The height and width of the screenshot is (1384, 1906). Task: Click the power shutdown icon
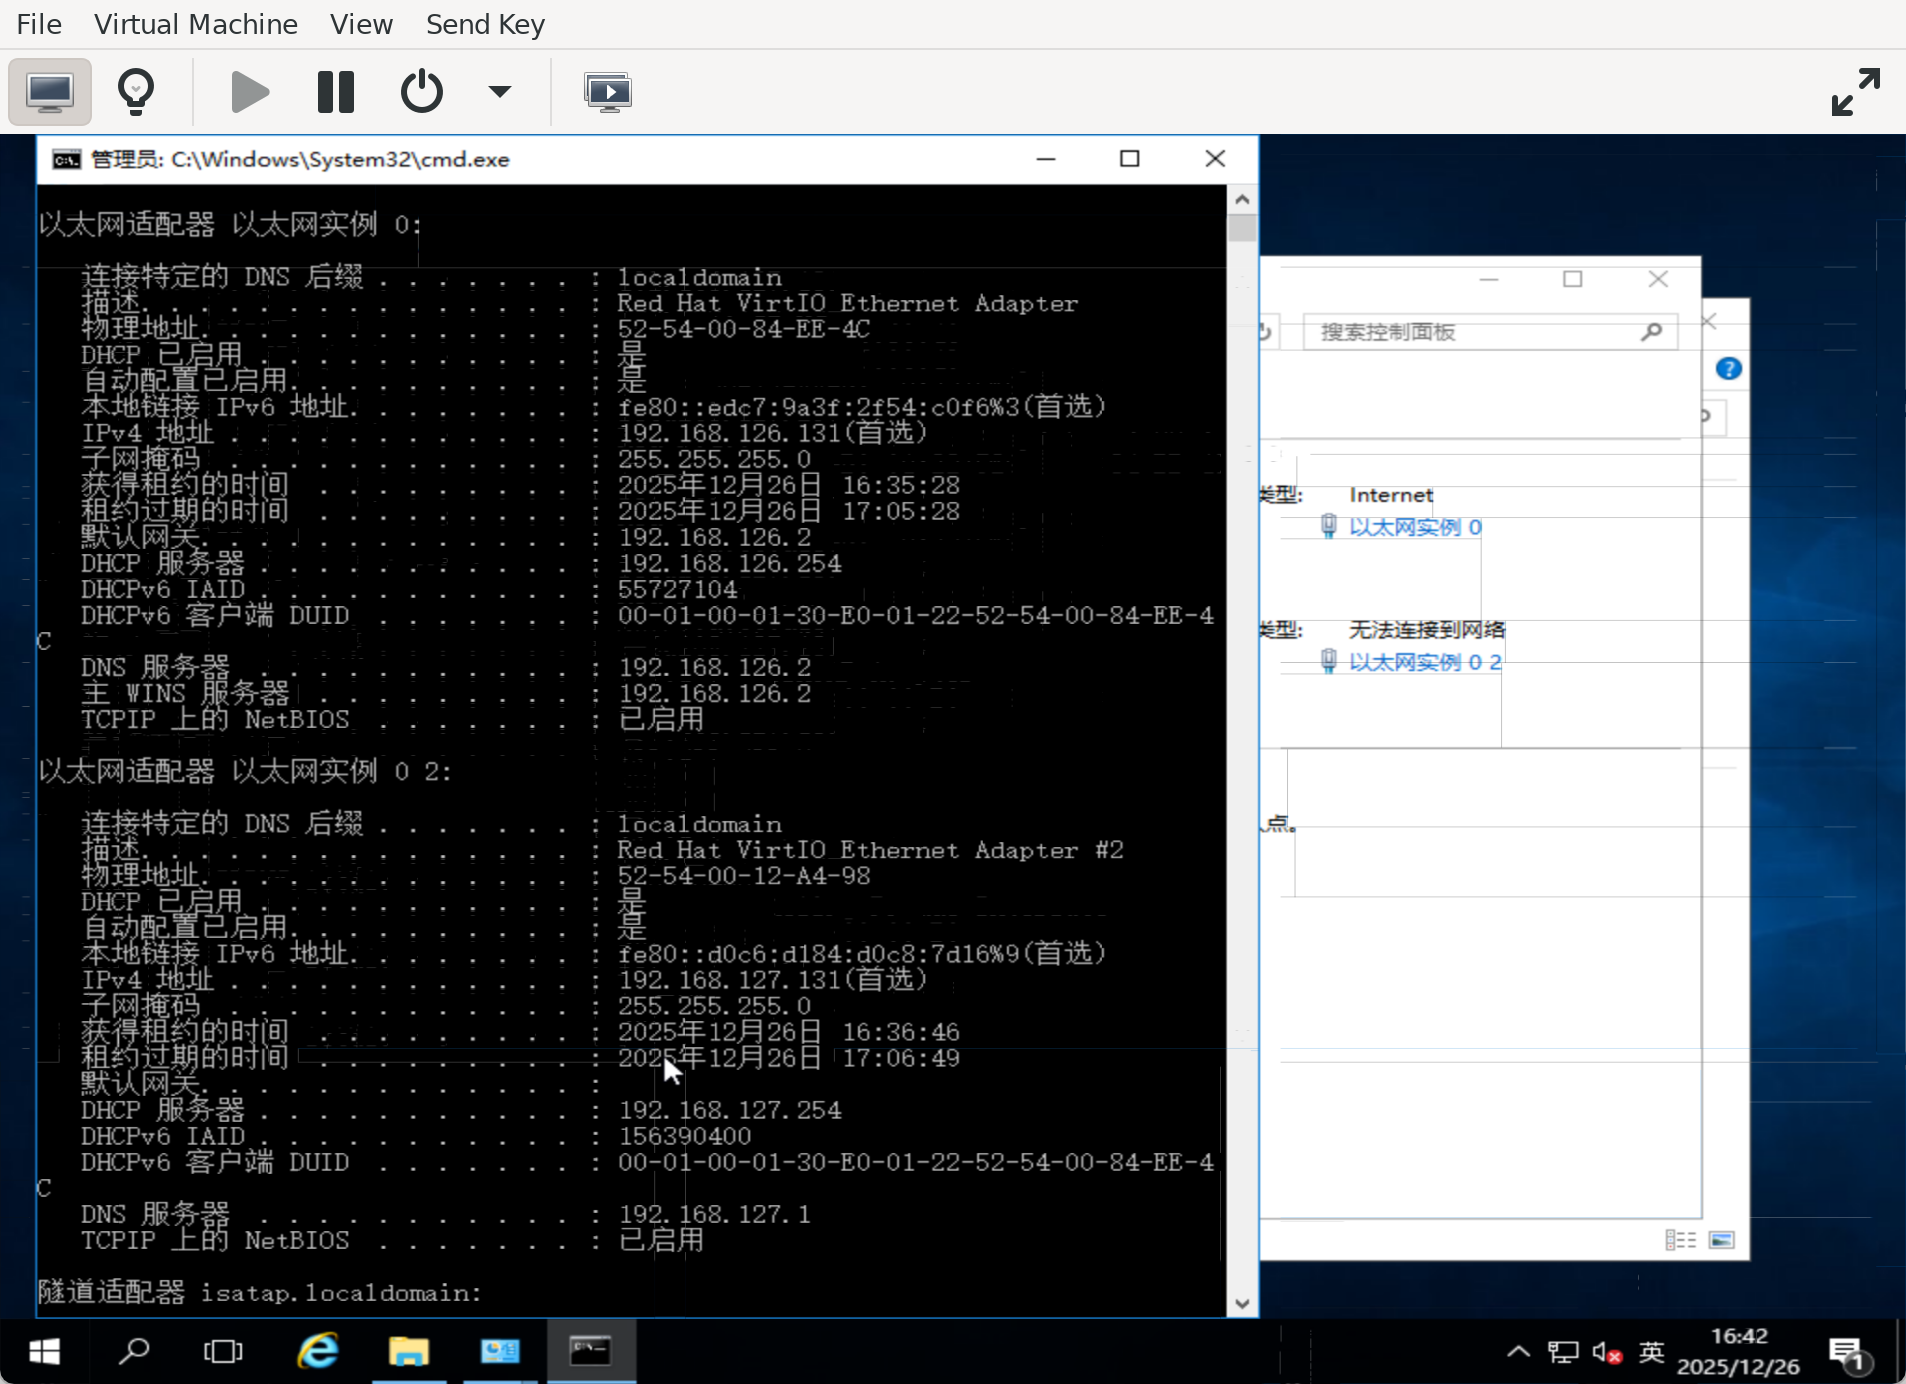tap(421, 92)
